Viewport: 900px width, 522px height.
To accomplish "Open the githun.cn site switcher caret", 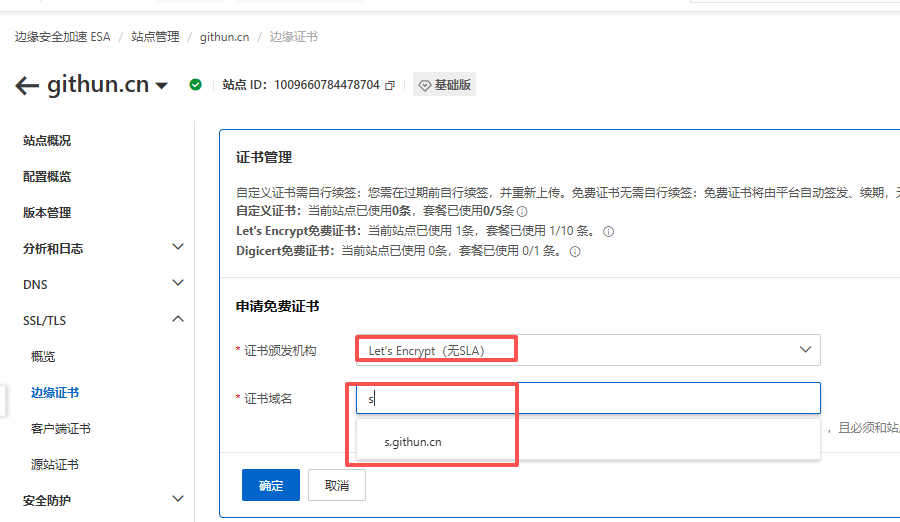I will pyautogui.click(x=162, y=86).
